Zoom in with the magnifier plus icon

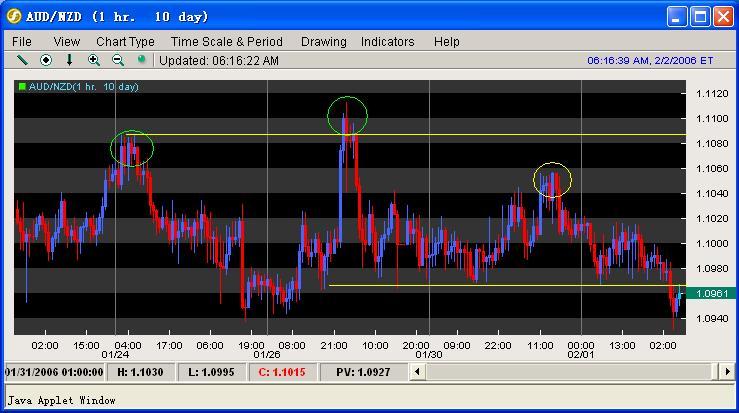point(94,60)
